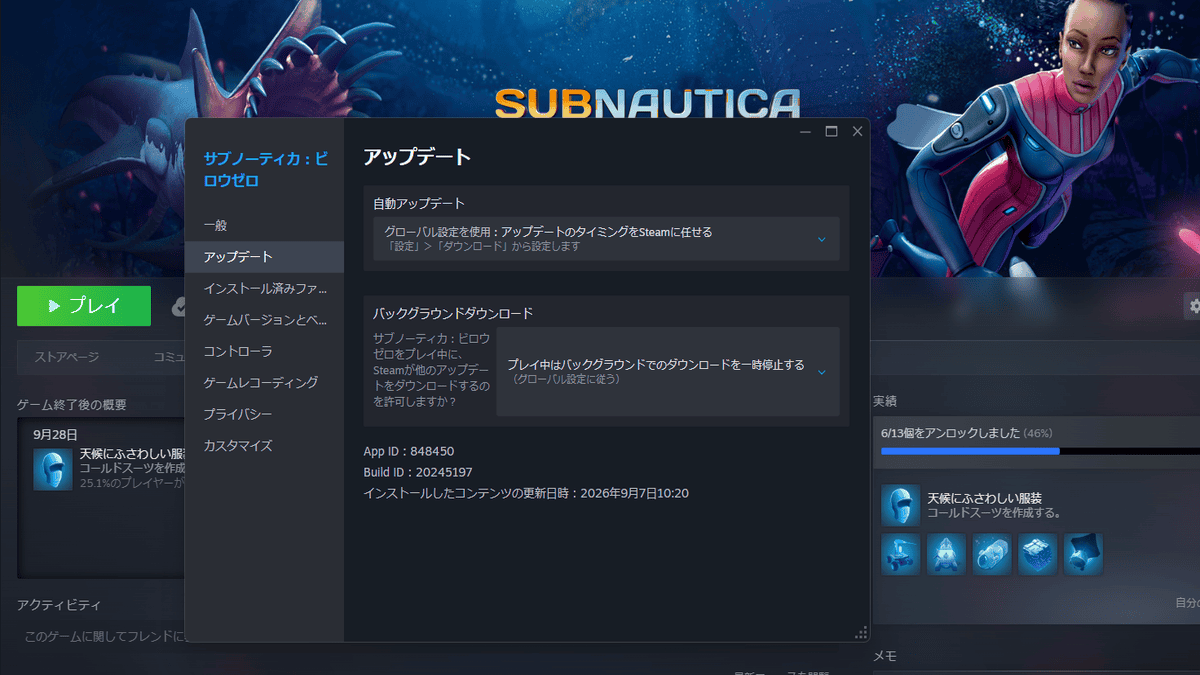1200x675 pixels.
Task: Click the 9月28日 date in summary panel
Action: coord(55,435)
